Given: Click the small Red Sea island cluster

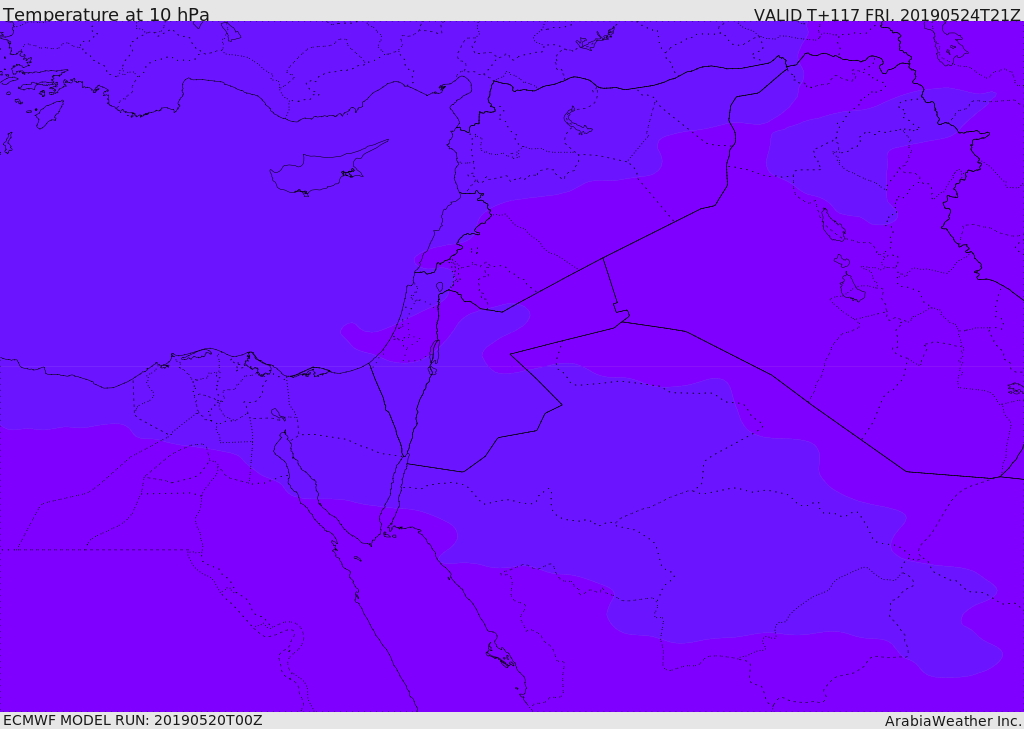Looking at the screenshot, I should pos(501,655).
